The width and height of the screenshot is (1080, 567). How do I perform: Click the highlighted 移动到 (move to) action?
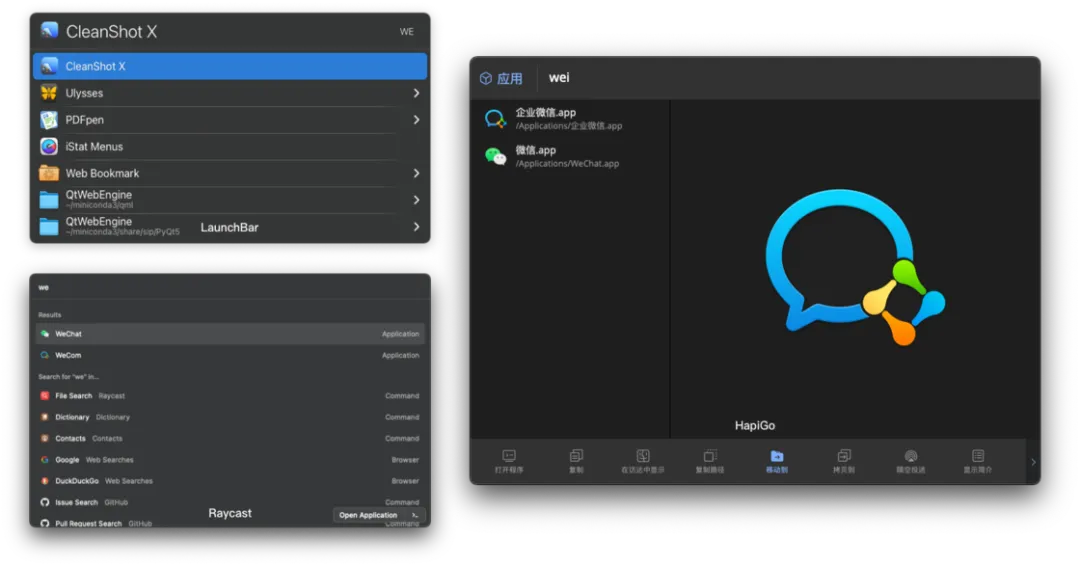[777, 461]
